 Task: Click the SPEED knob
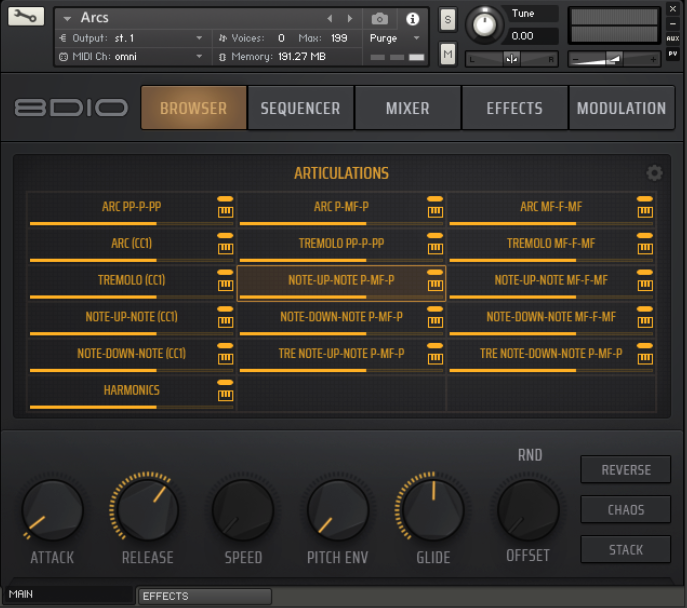(243, 510)
